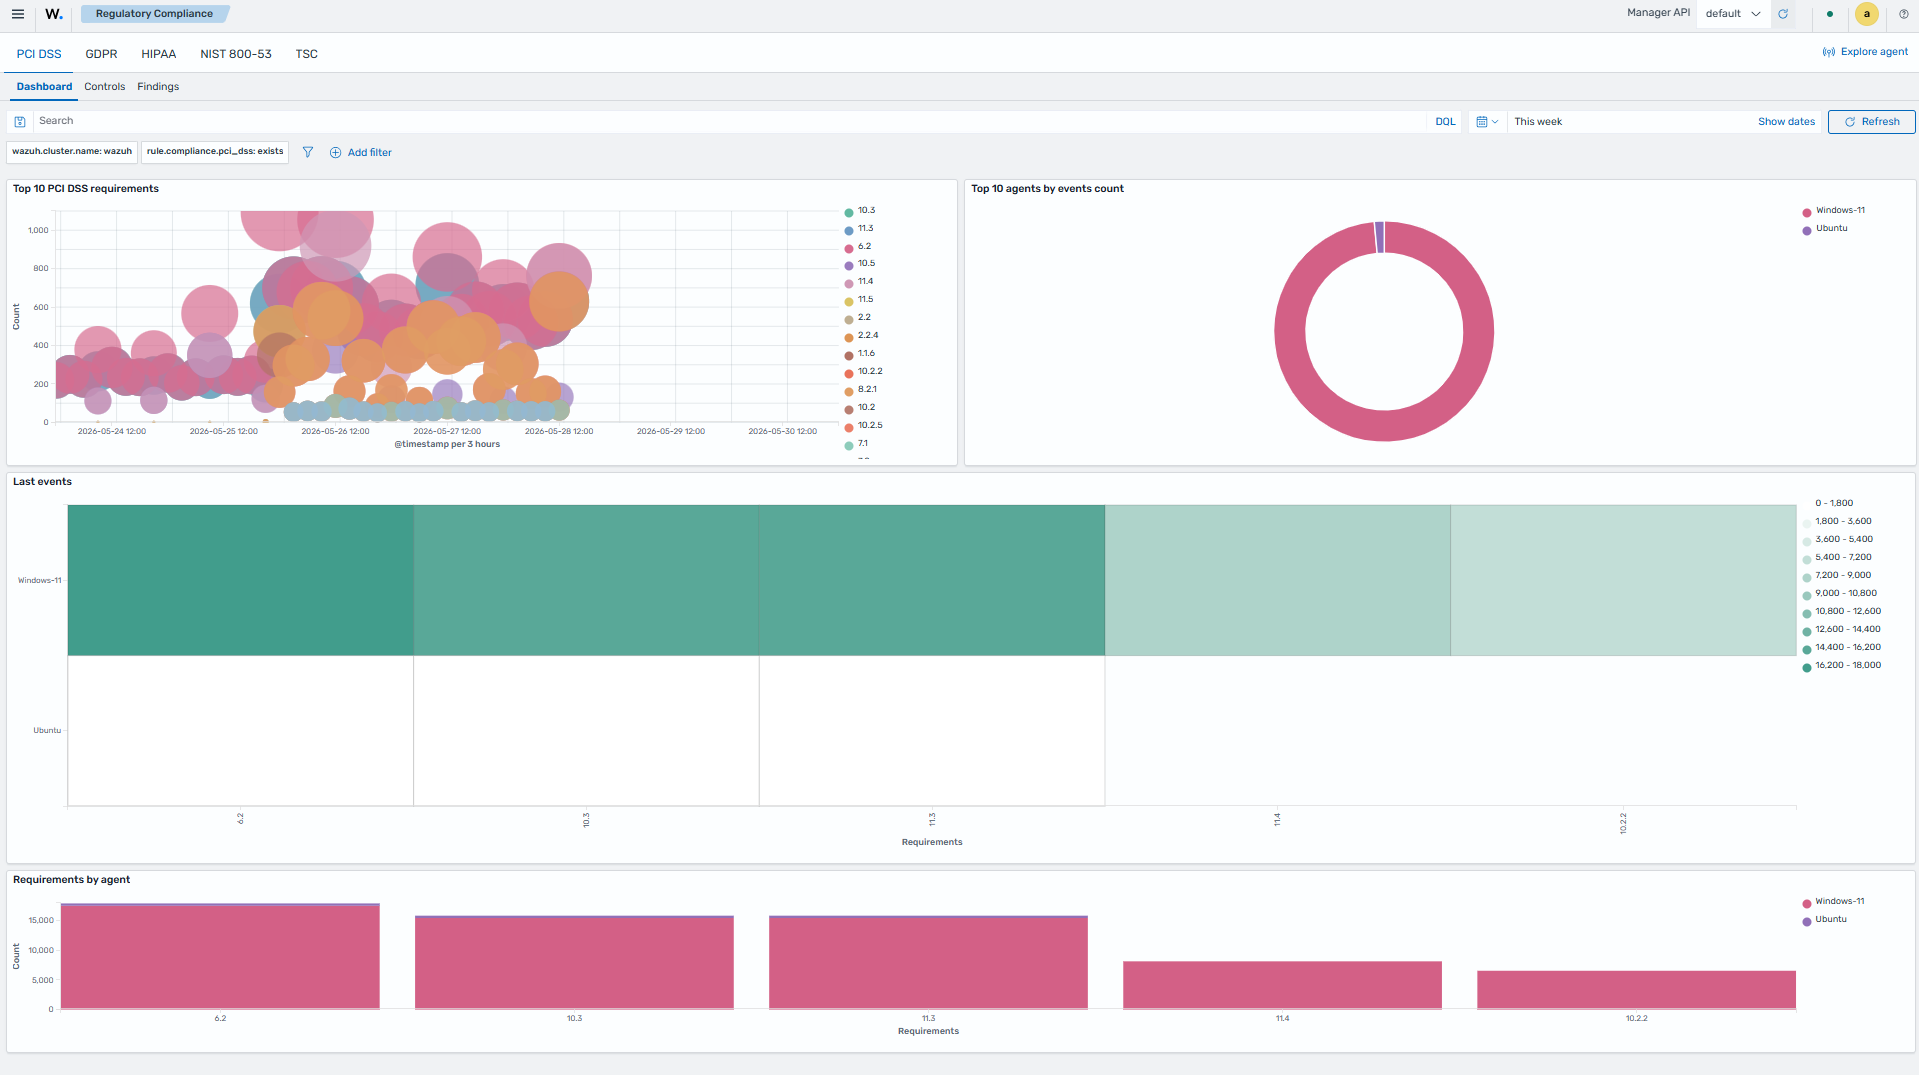Image resolution: width=1919 pixels, height=1075 pixels.
Task: Switch to the GDPR tab
Action: (101, 54)
